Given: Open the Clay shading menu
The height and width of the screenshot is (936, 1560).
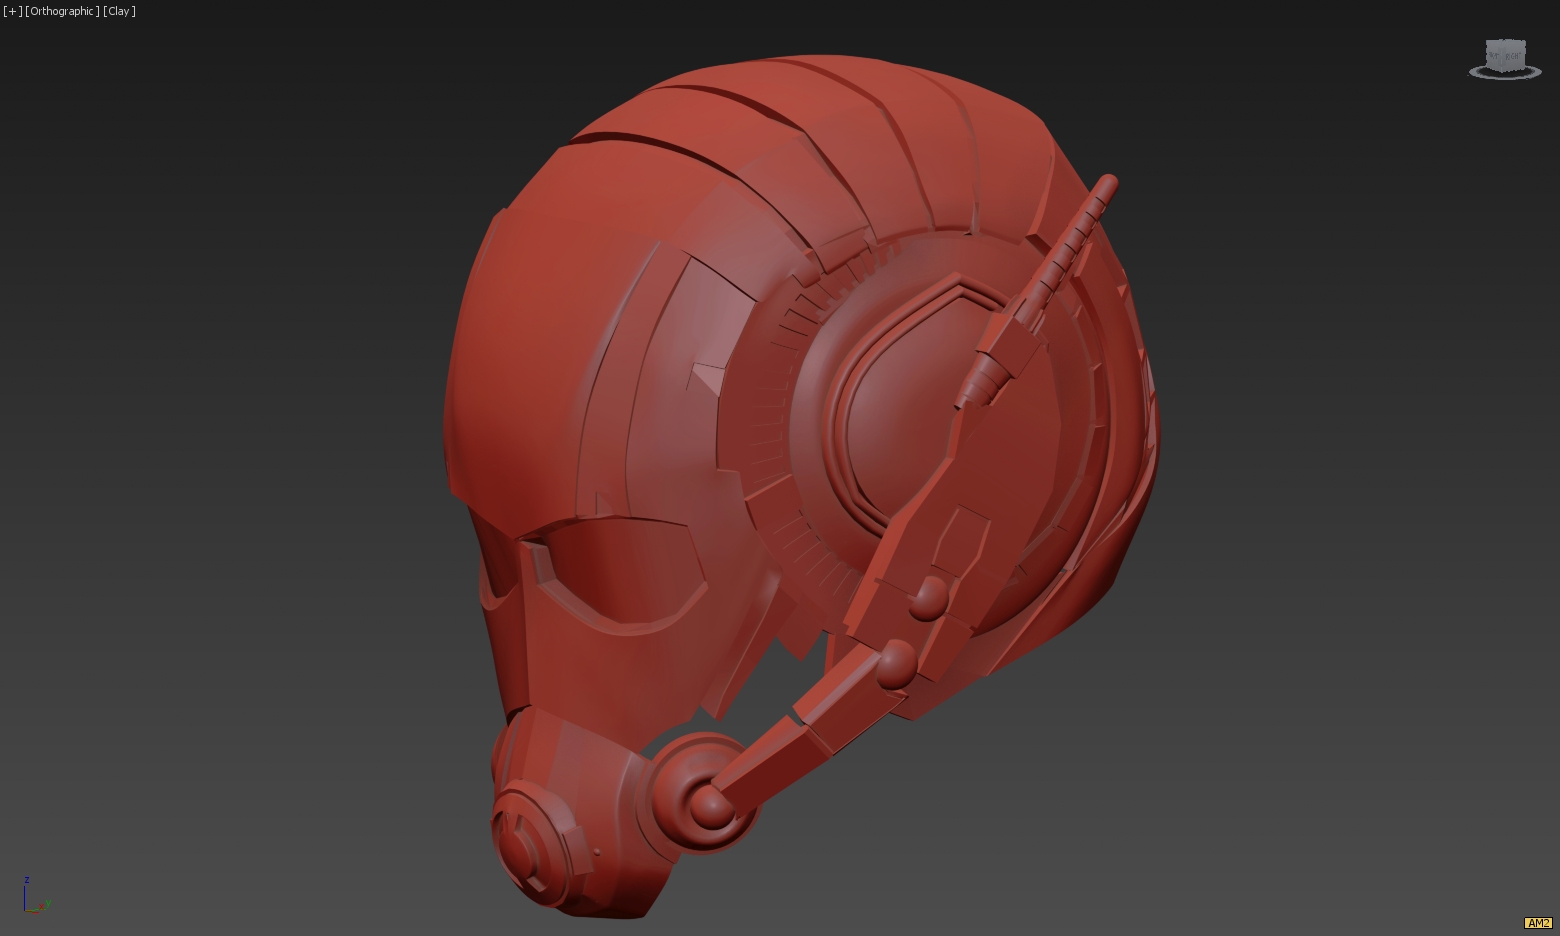Looking at the screenshot, I should tap(119, 11).
